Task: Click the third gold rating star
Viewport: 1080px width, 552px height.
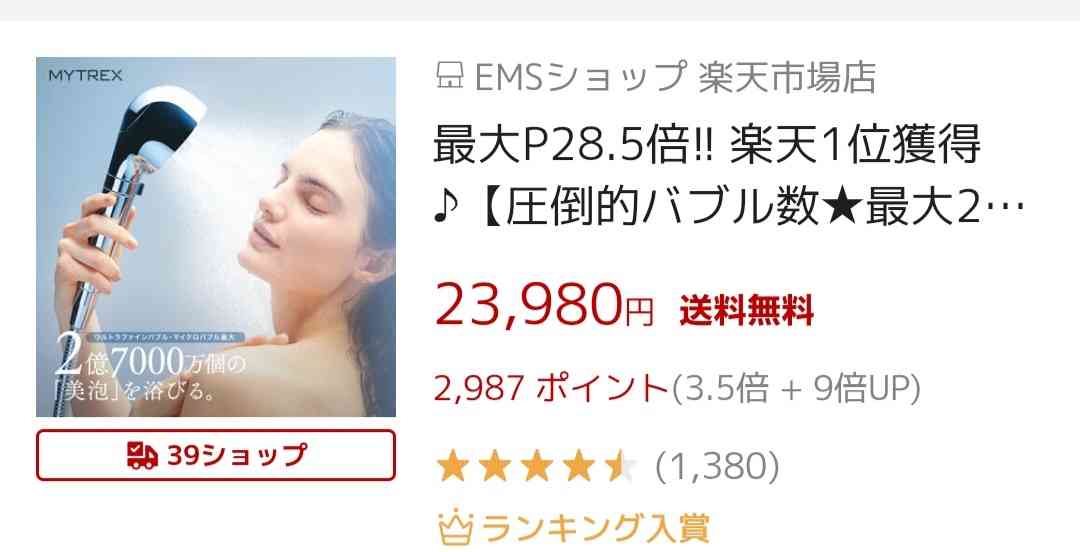Action: pos(537,467)
